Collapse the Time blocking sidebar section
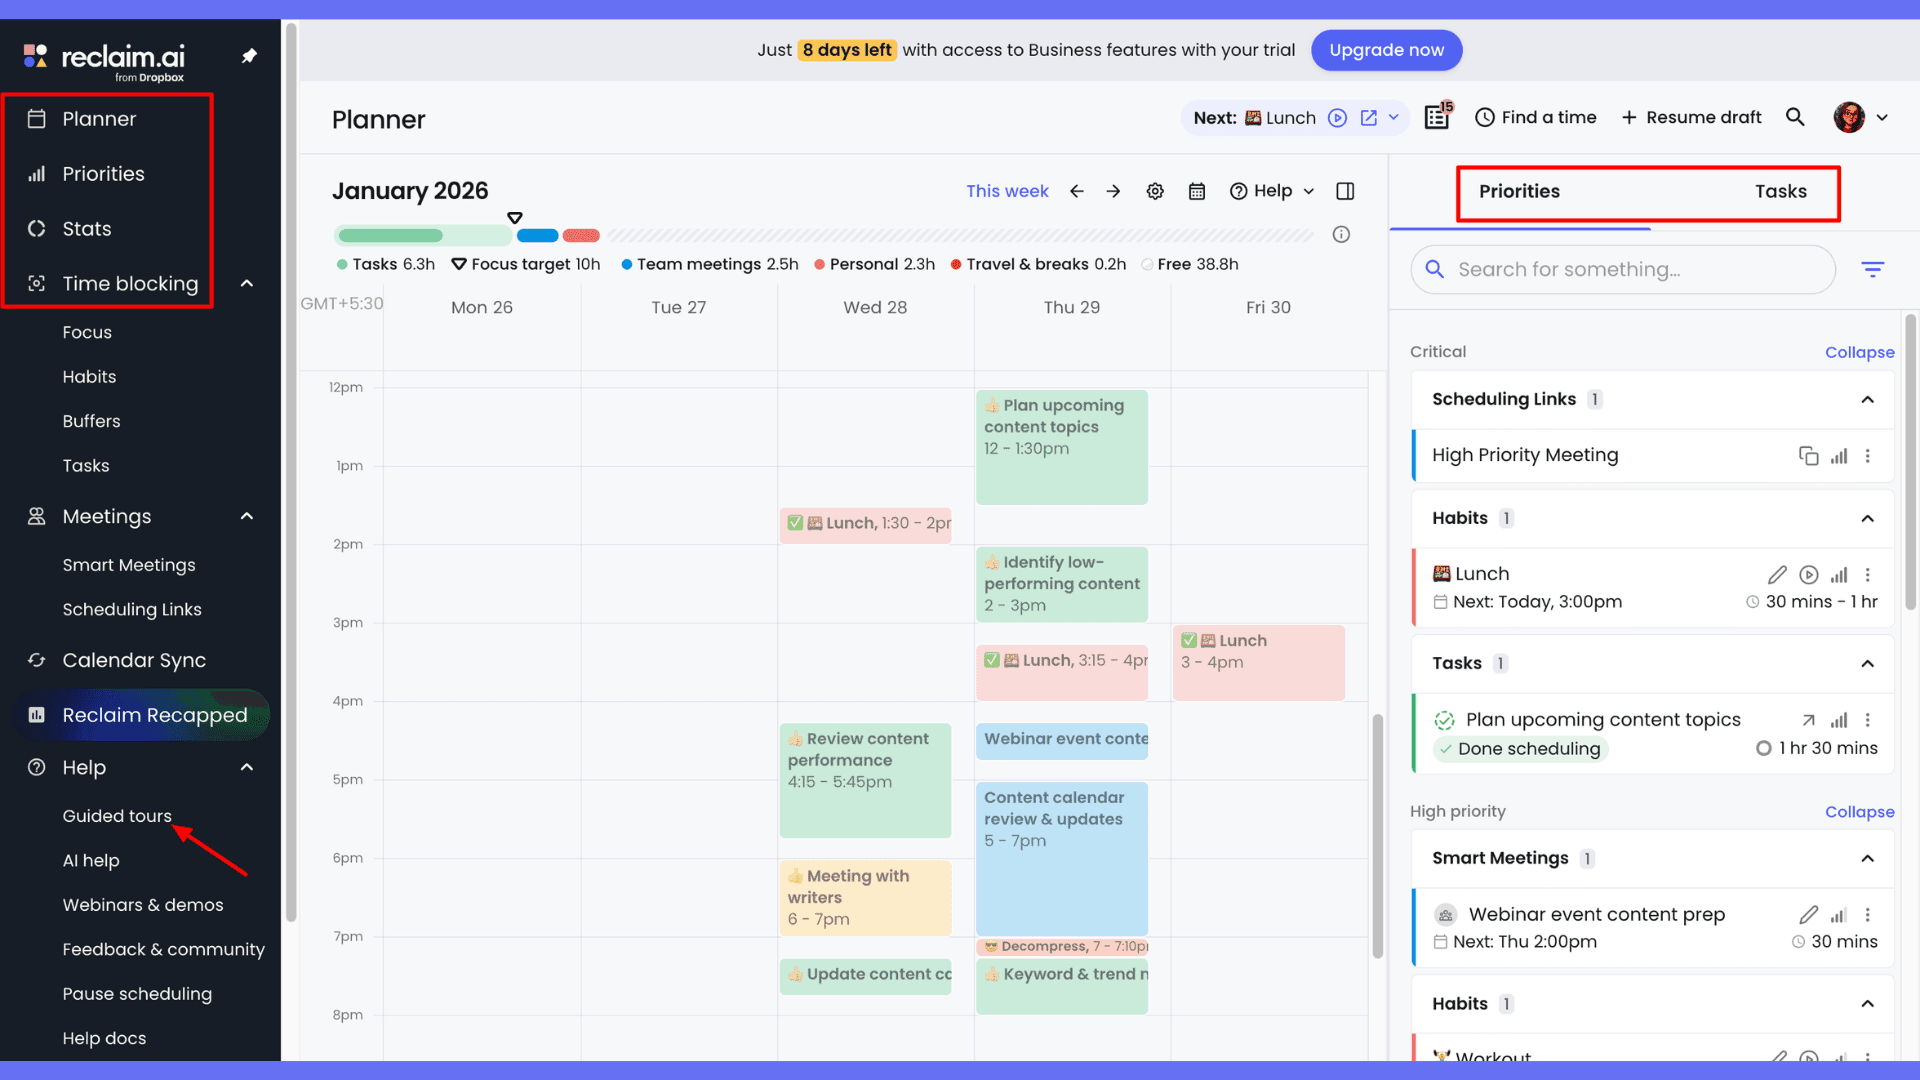This screenshot has width=1920, height=1080. point(247,284)
